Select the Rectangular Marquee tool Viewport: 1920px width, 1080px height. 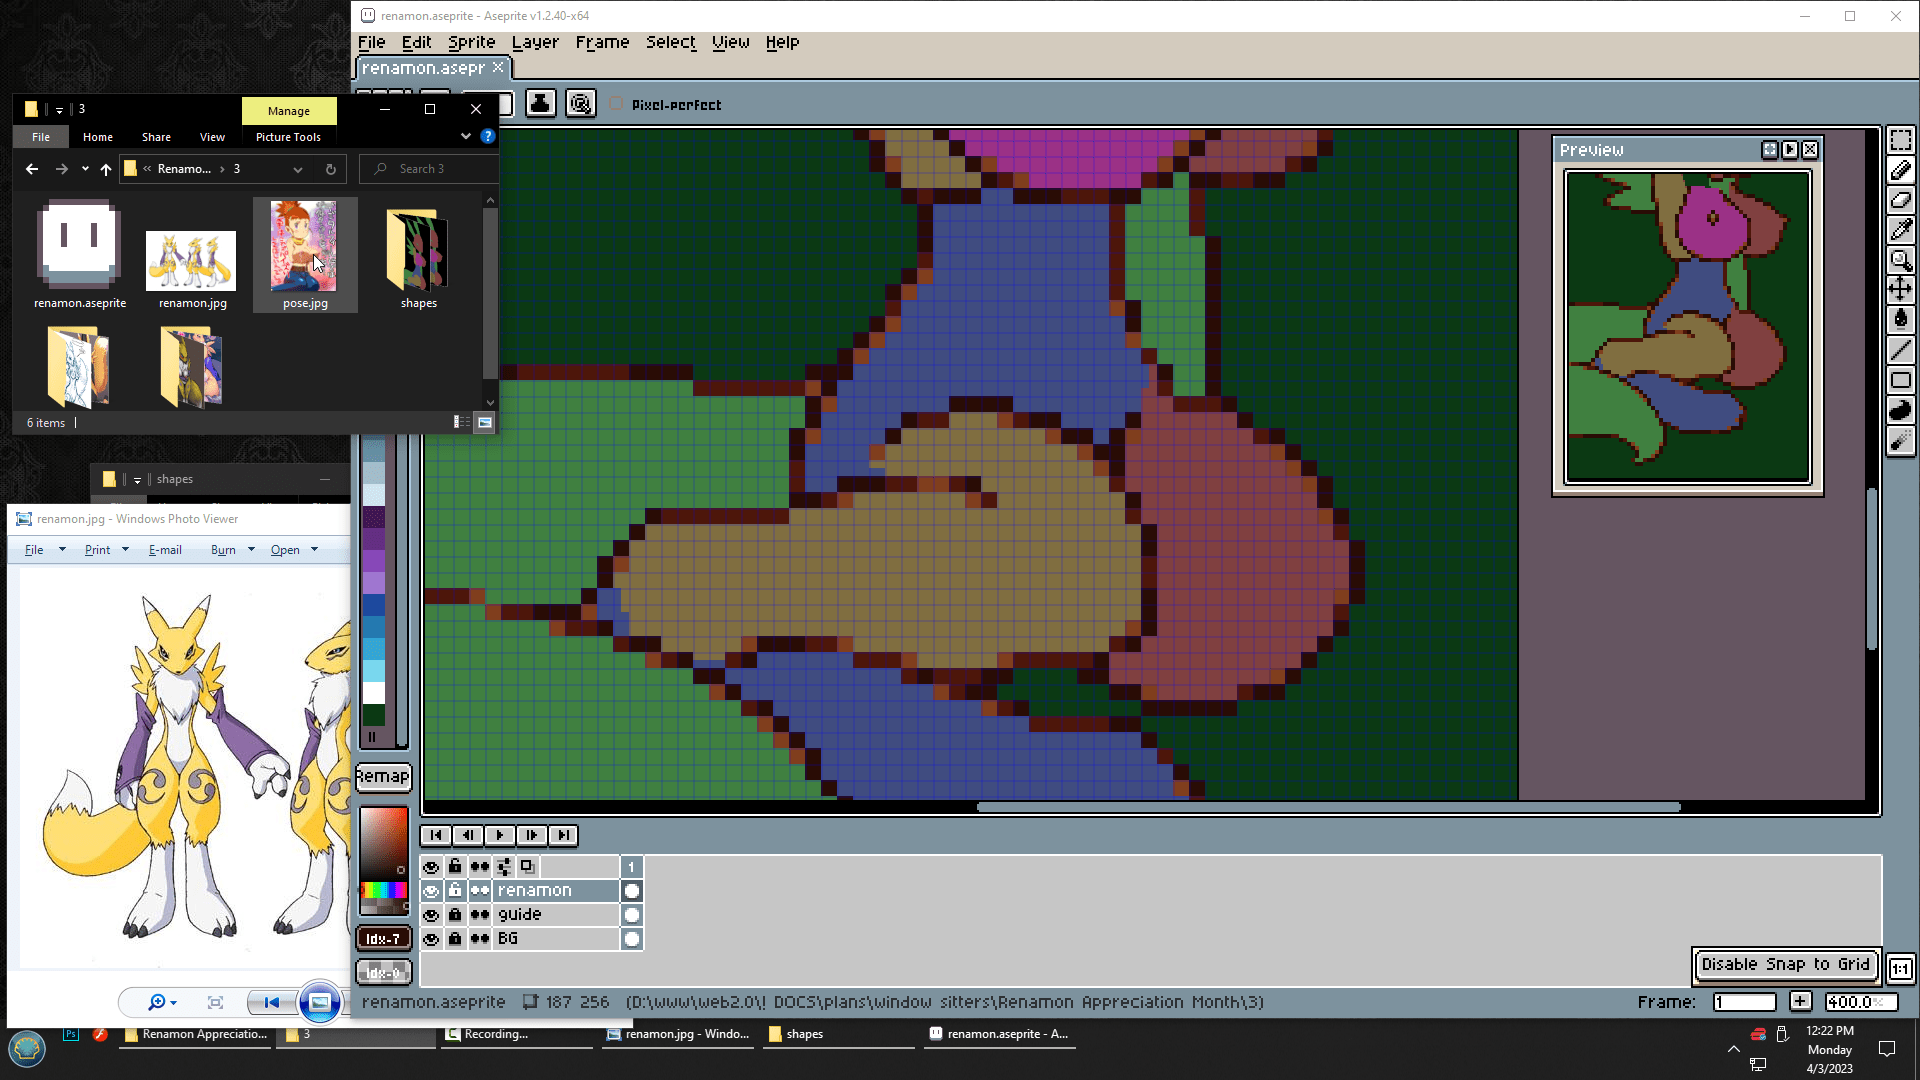click(1900, 140)
